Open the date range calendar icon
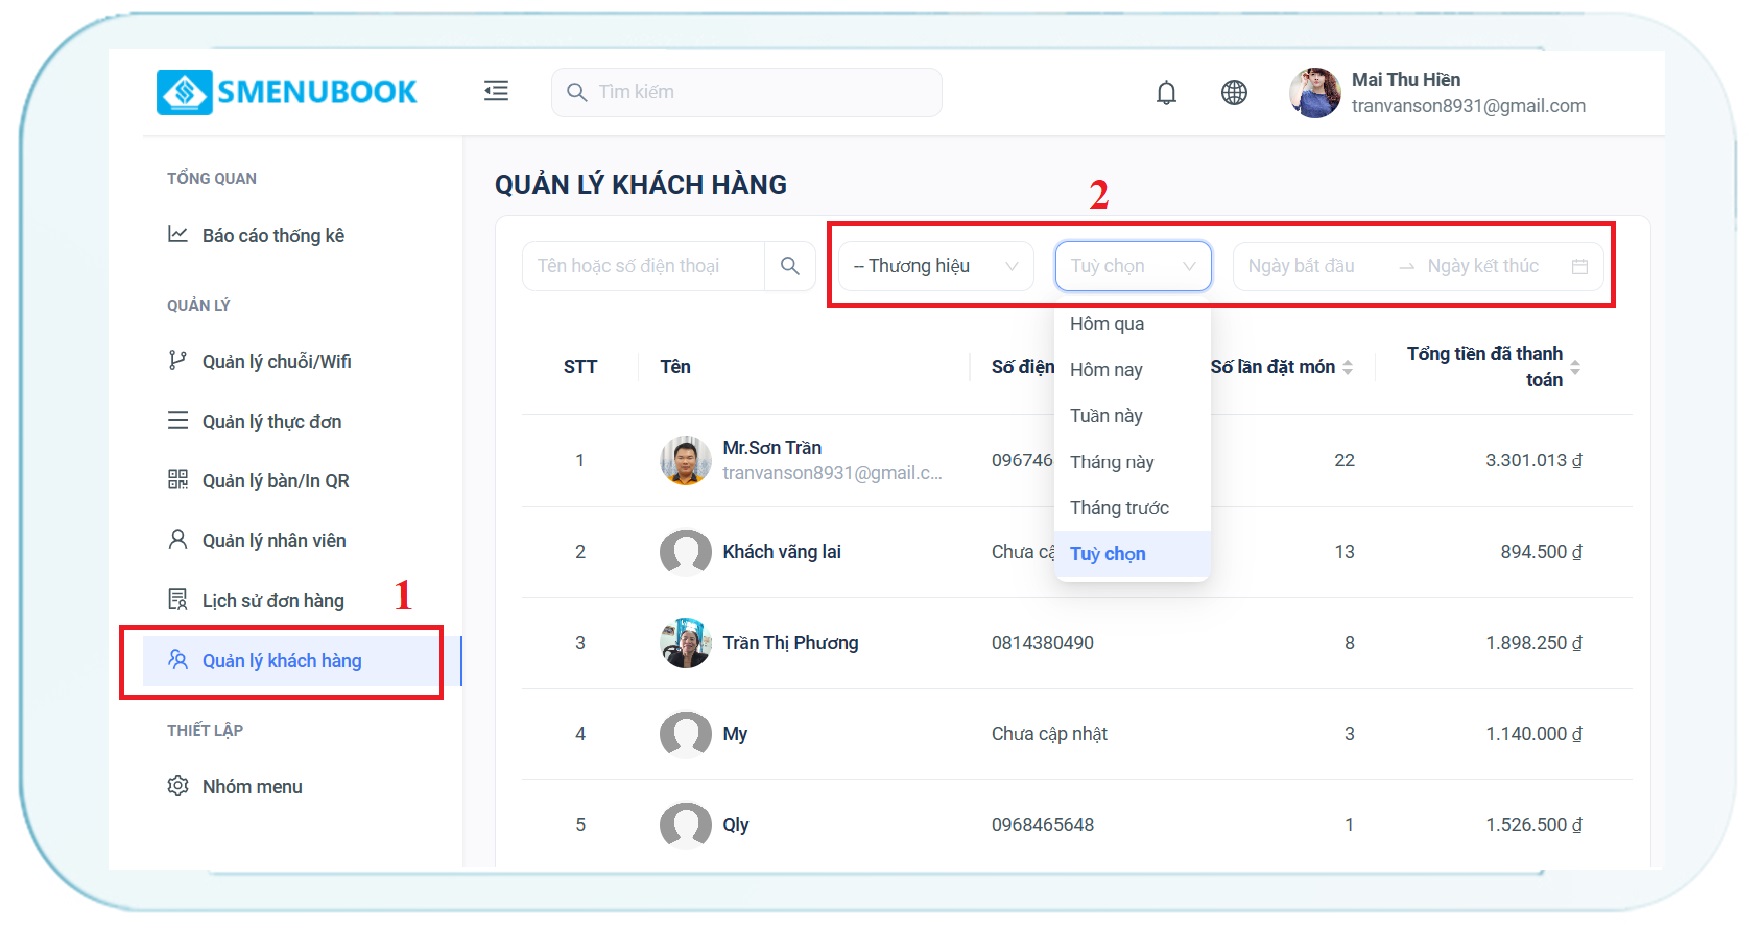 (x=1580, y=266)
